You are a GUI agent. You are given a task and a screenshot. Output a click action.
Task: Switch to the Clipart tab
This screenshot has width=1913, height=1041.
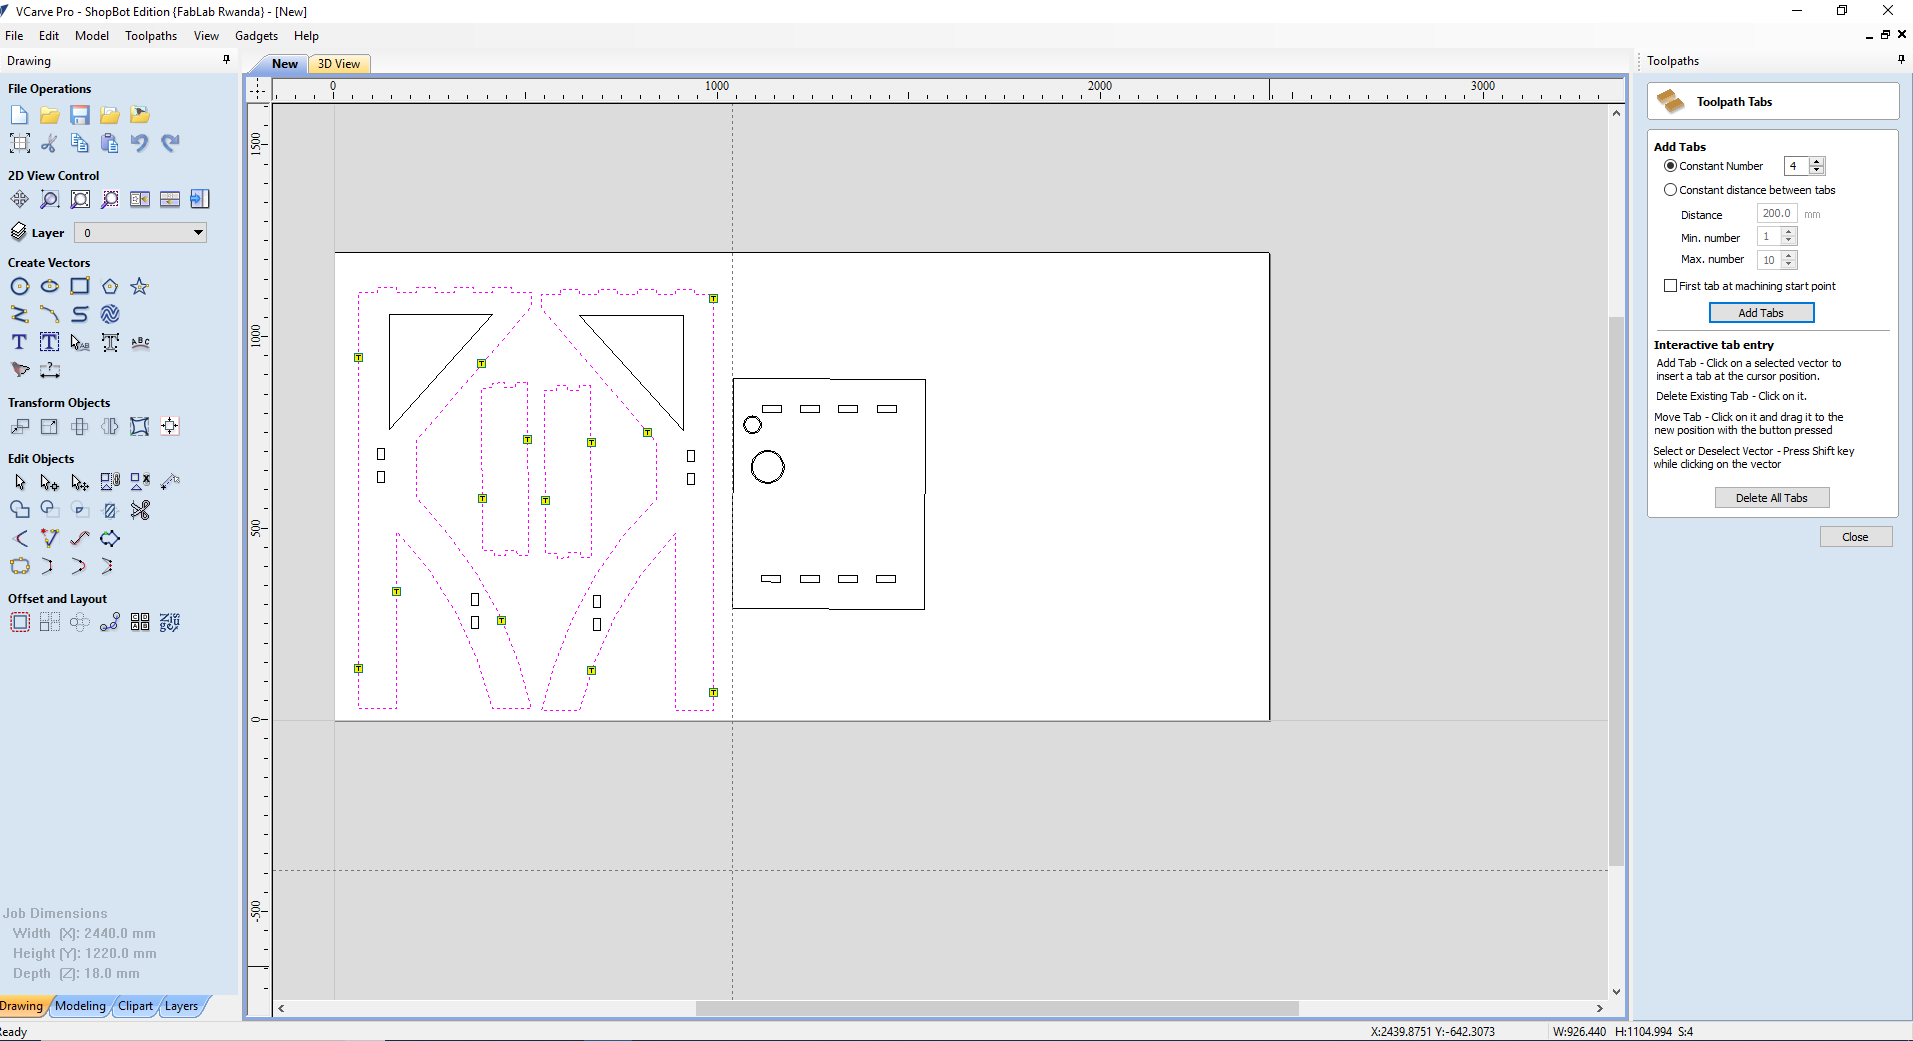point(135,1006)
